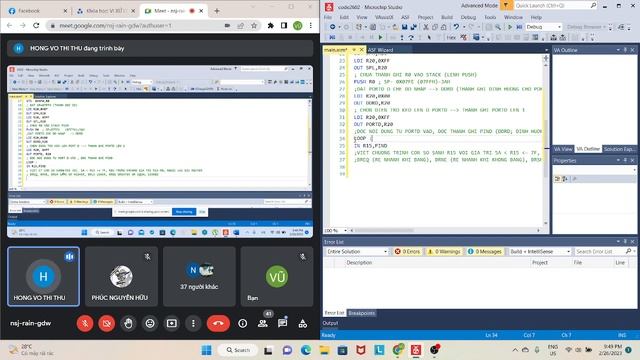Open the Output panel tab
Image resolution: width=640 pixels, height=360 pixels.
(x=330, y=323)
